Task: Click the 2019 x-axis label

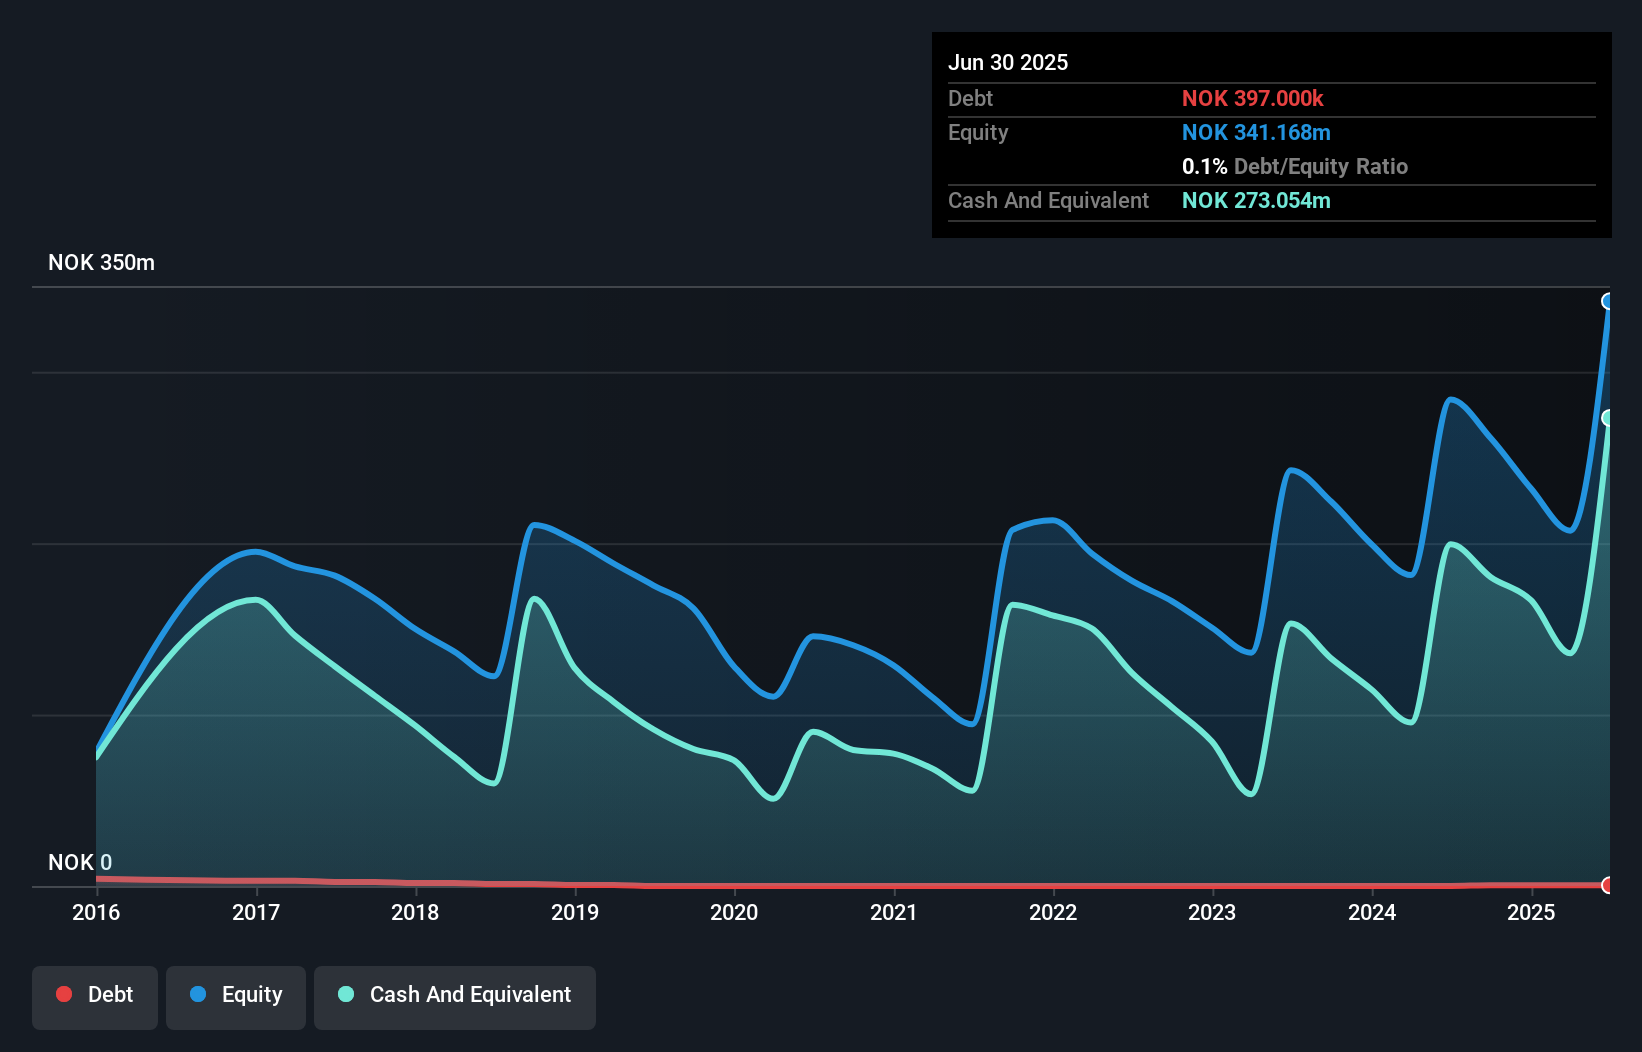Action: 575,912
